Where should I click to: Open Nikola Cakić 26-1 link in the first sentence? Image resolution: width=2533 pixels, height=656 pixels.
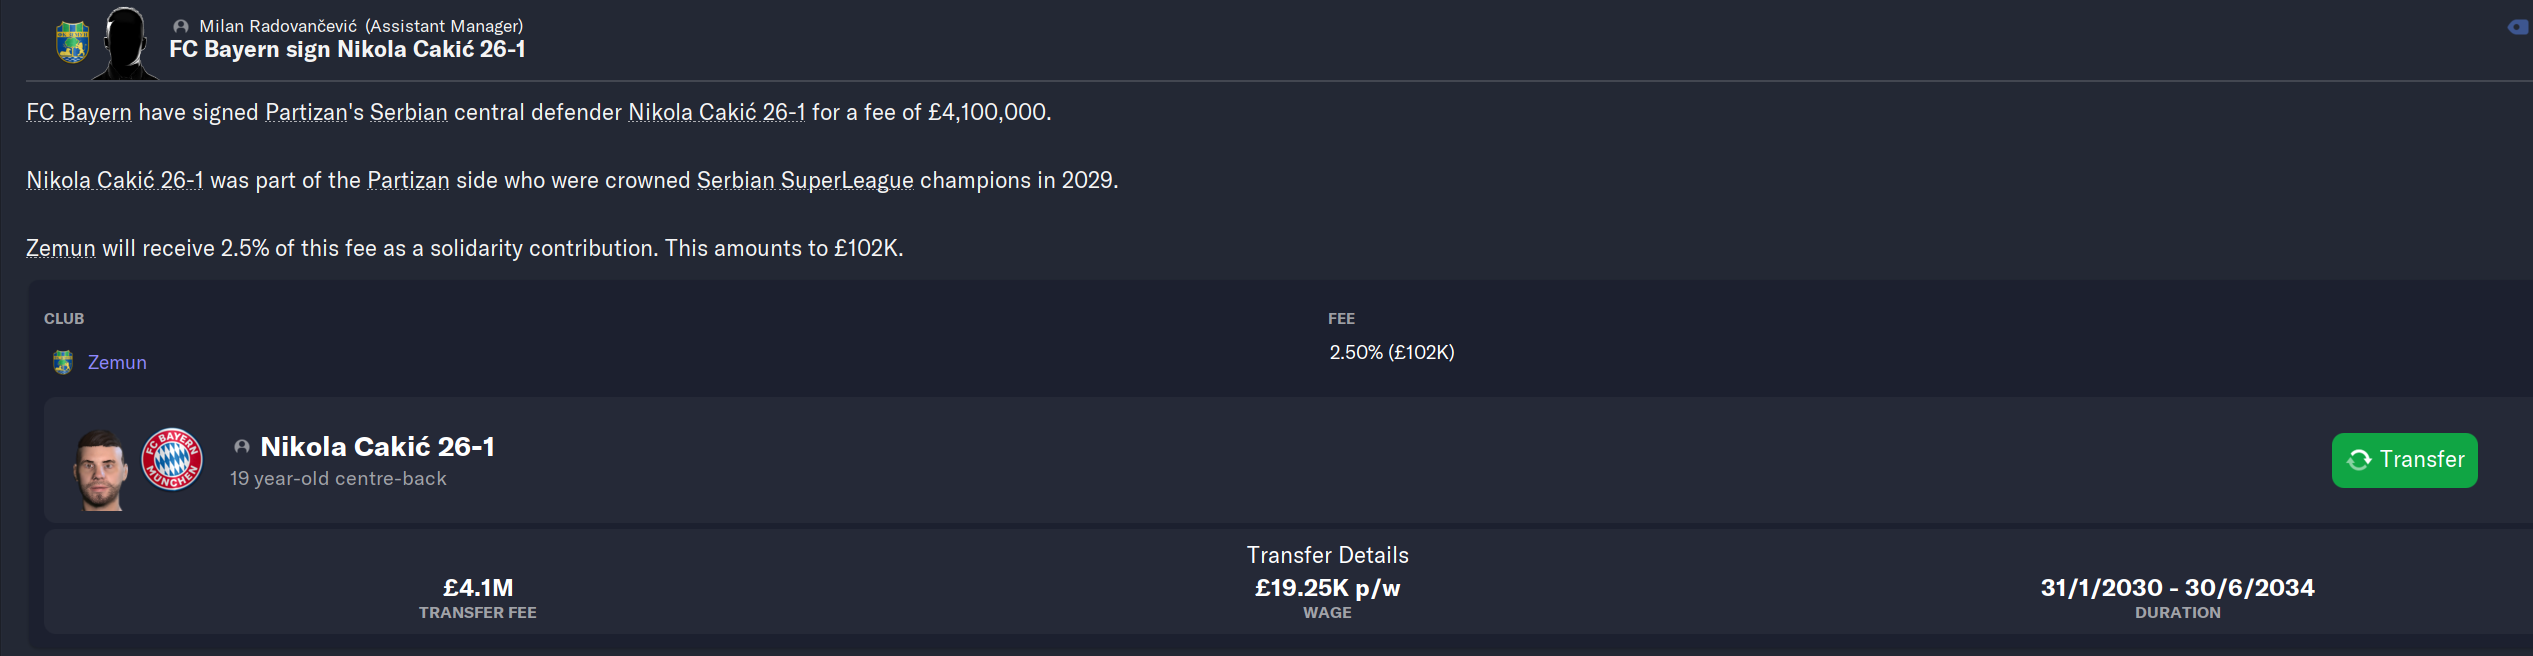pos(716,112)
